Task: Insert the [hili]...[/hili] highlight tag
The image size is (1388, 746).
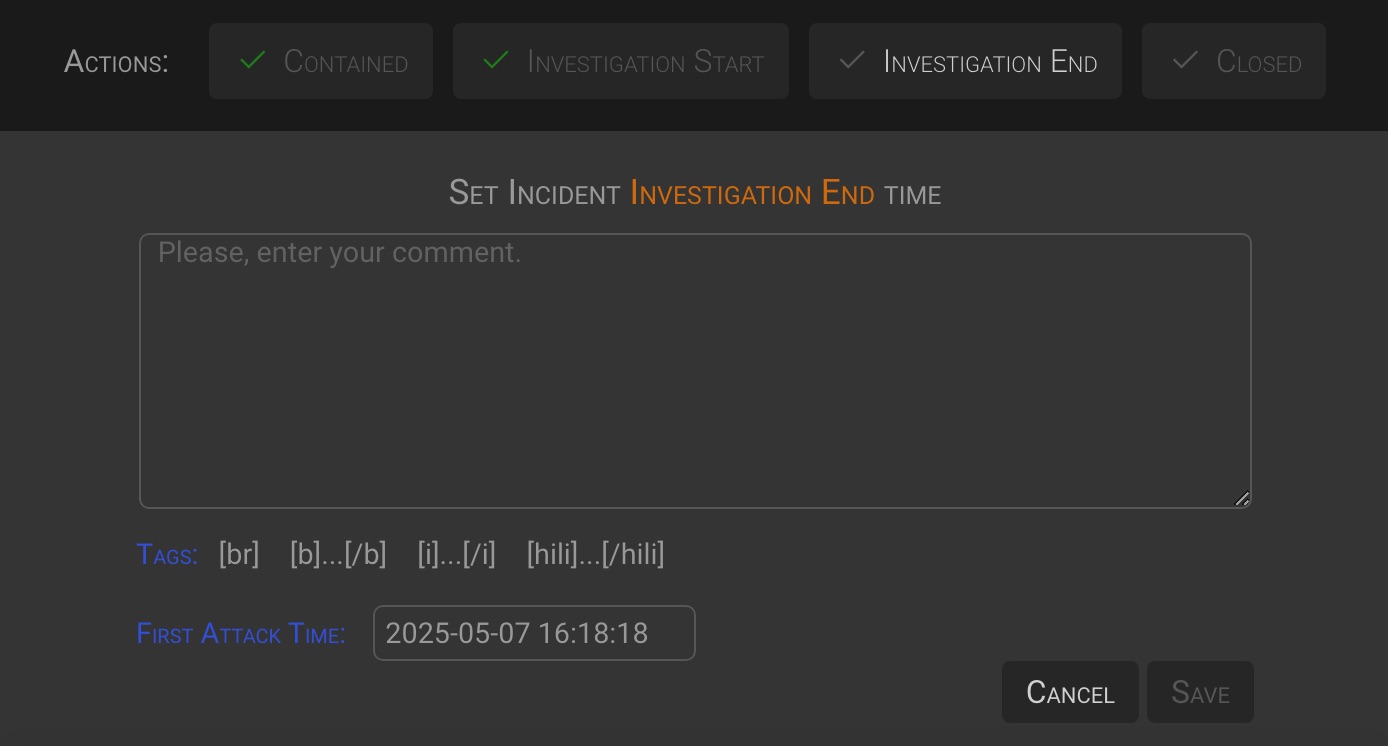Action: (595, 554)
